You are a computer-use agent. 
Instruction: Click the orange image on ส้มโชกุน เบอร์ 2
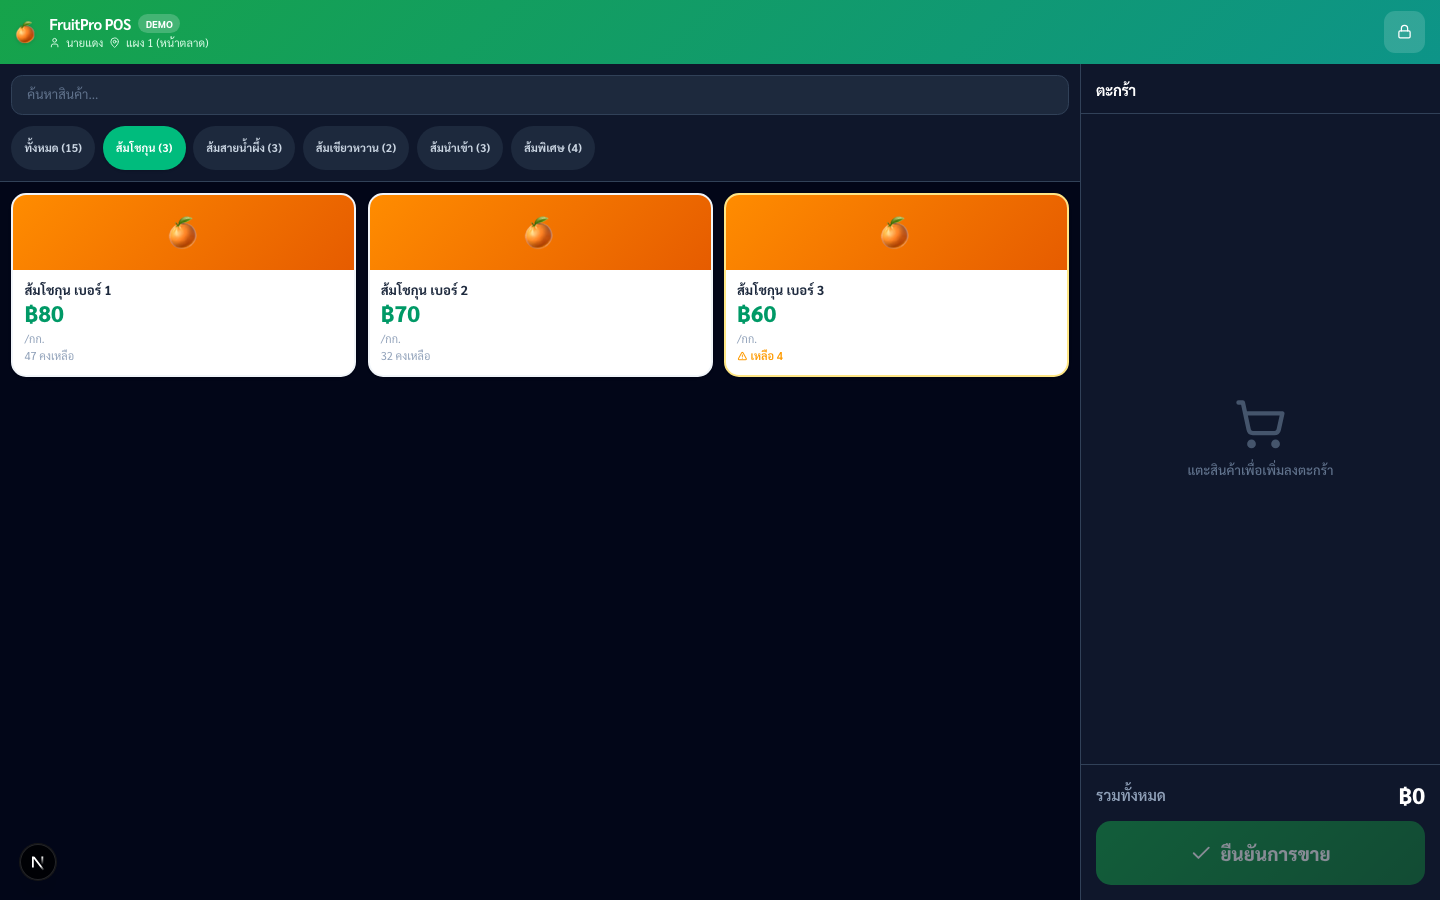pyautogui.click(x=540, y=232)
